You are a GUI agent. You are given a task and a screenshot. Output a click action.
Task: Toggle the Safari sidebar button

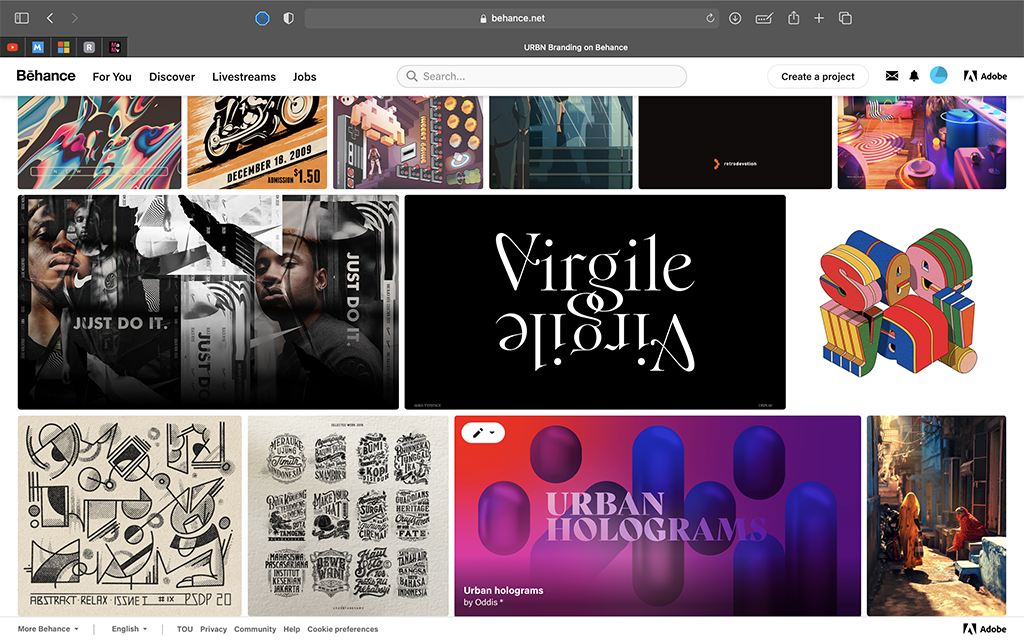pyautogui.click(x=22, y=18)
